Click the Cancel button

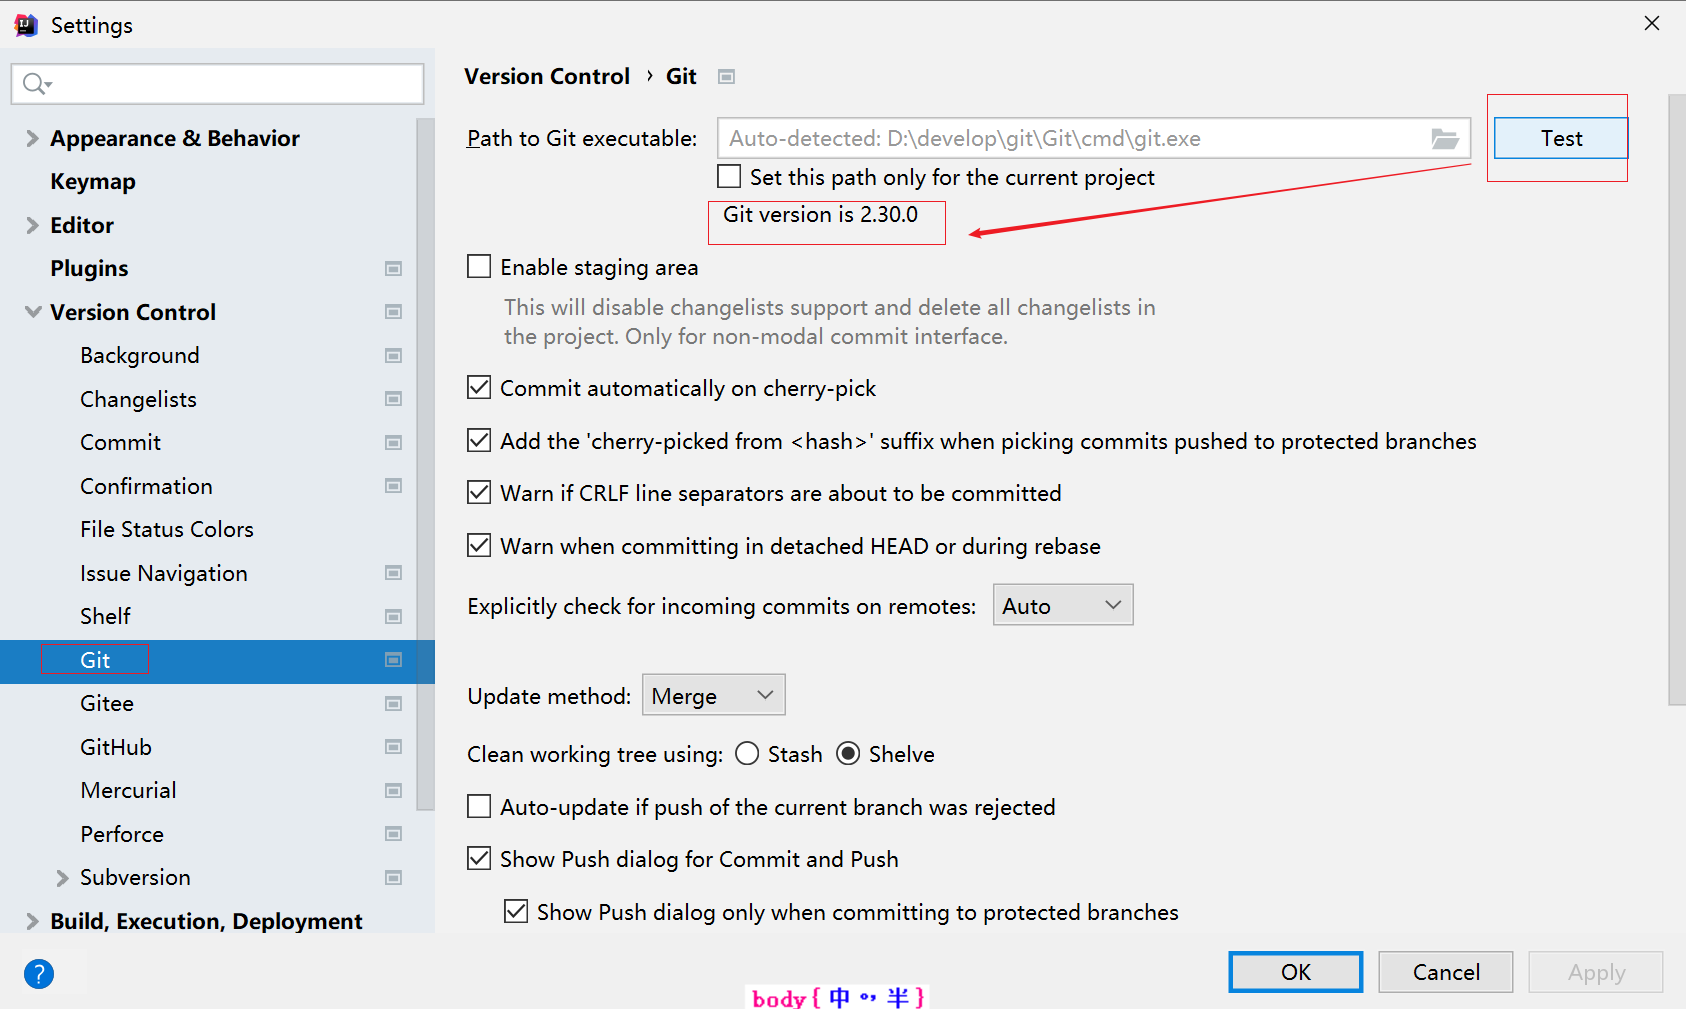pos(1445,972)
